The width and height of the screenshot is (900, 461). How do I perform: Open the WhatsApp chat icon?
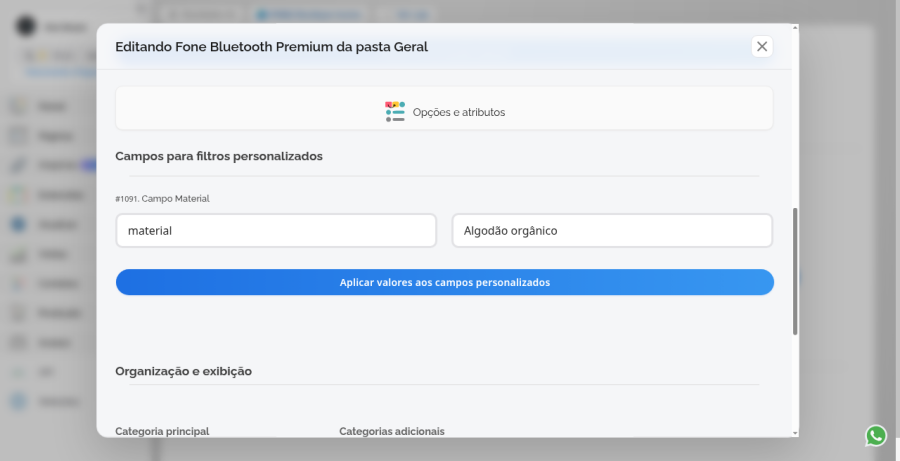[876, 436]
